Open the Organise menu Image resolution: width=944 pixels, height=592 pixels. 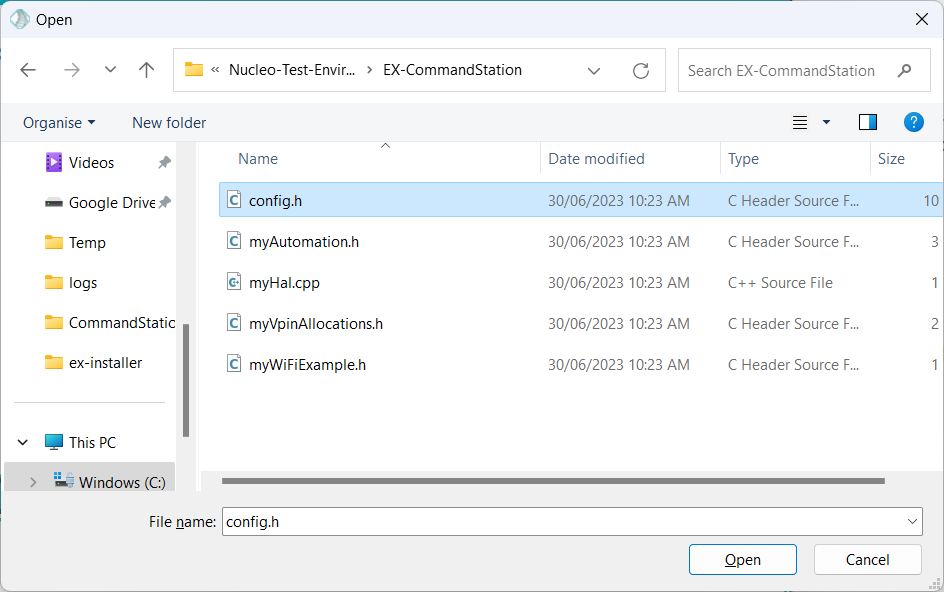59,123
